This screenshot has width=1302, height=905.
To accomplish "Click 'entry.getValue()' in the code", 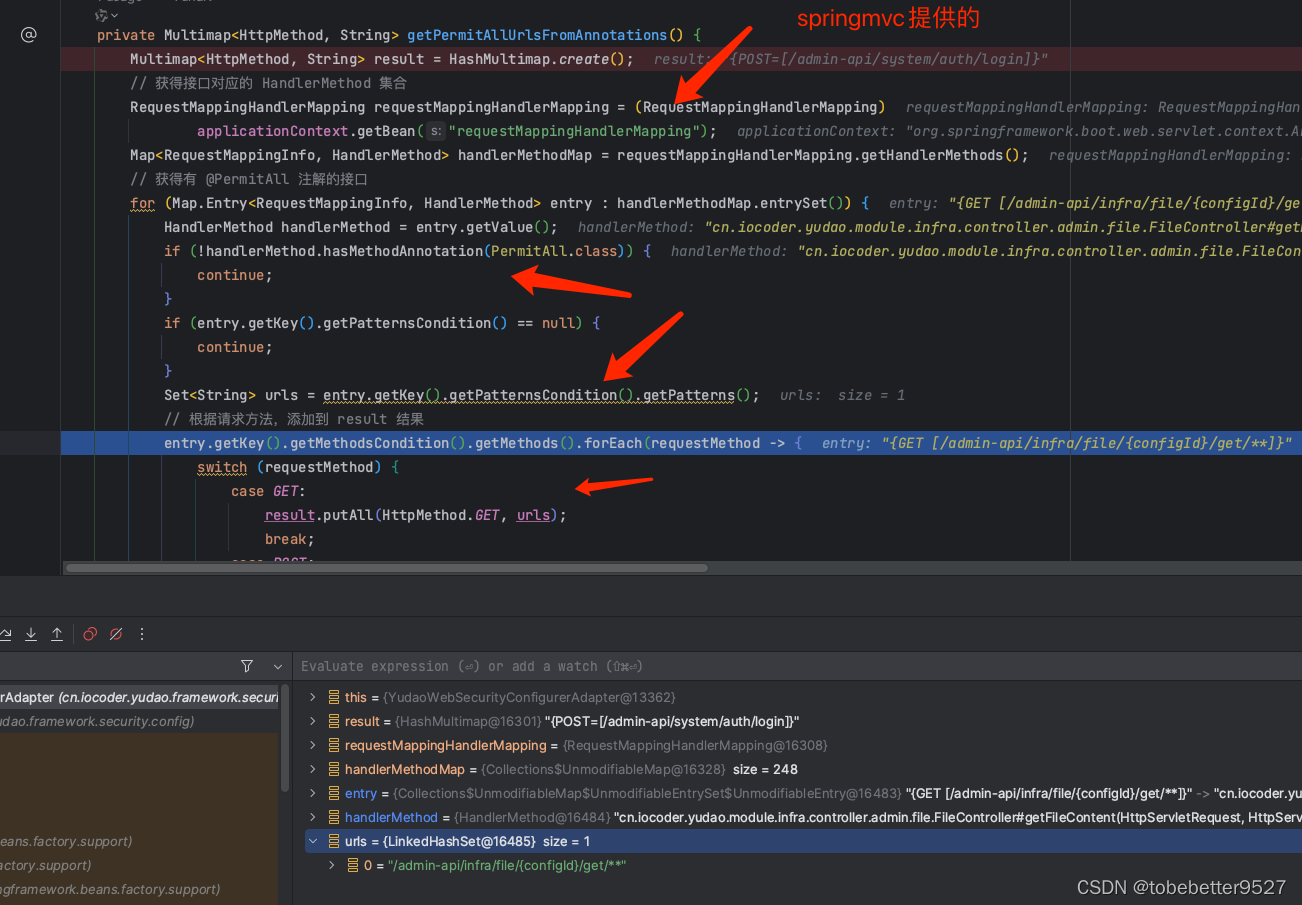I will (482, 227).
